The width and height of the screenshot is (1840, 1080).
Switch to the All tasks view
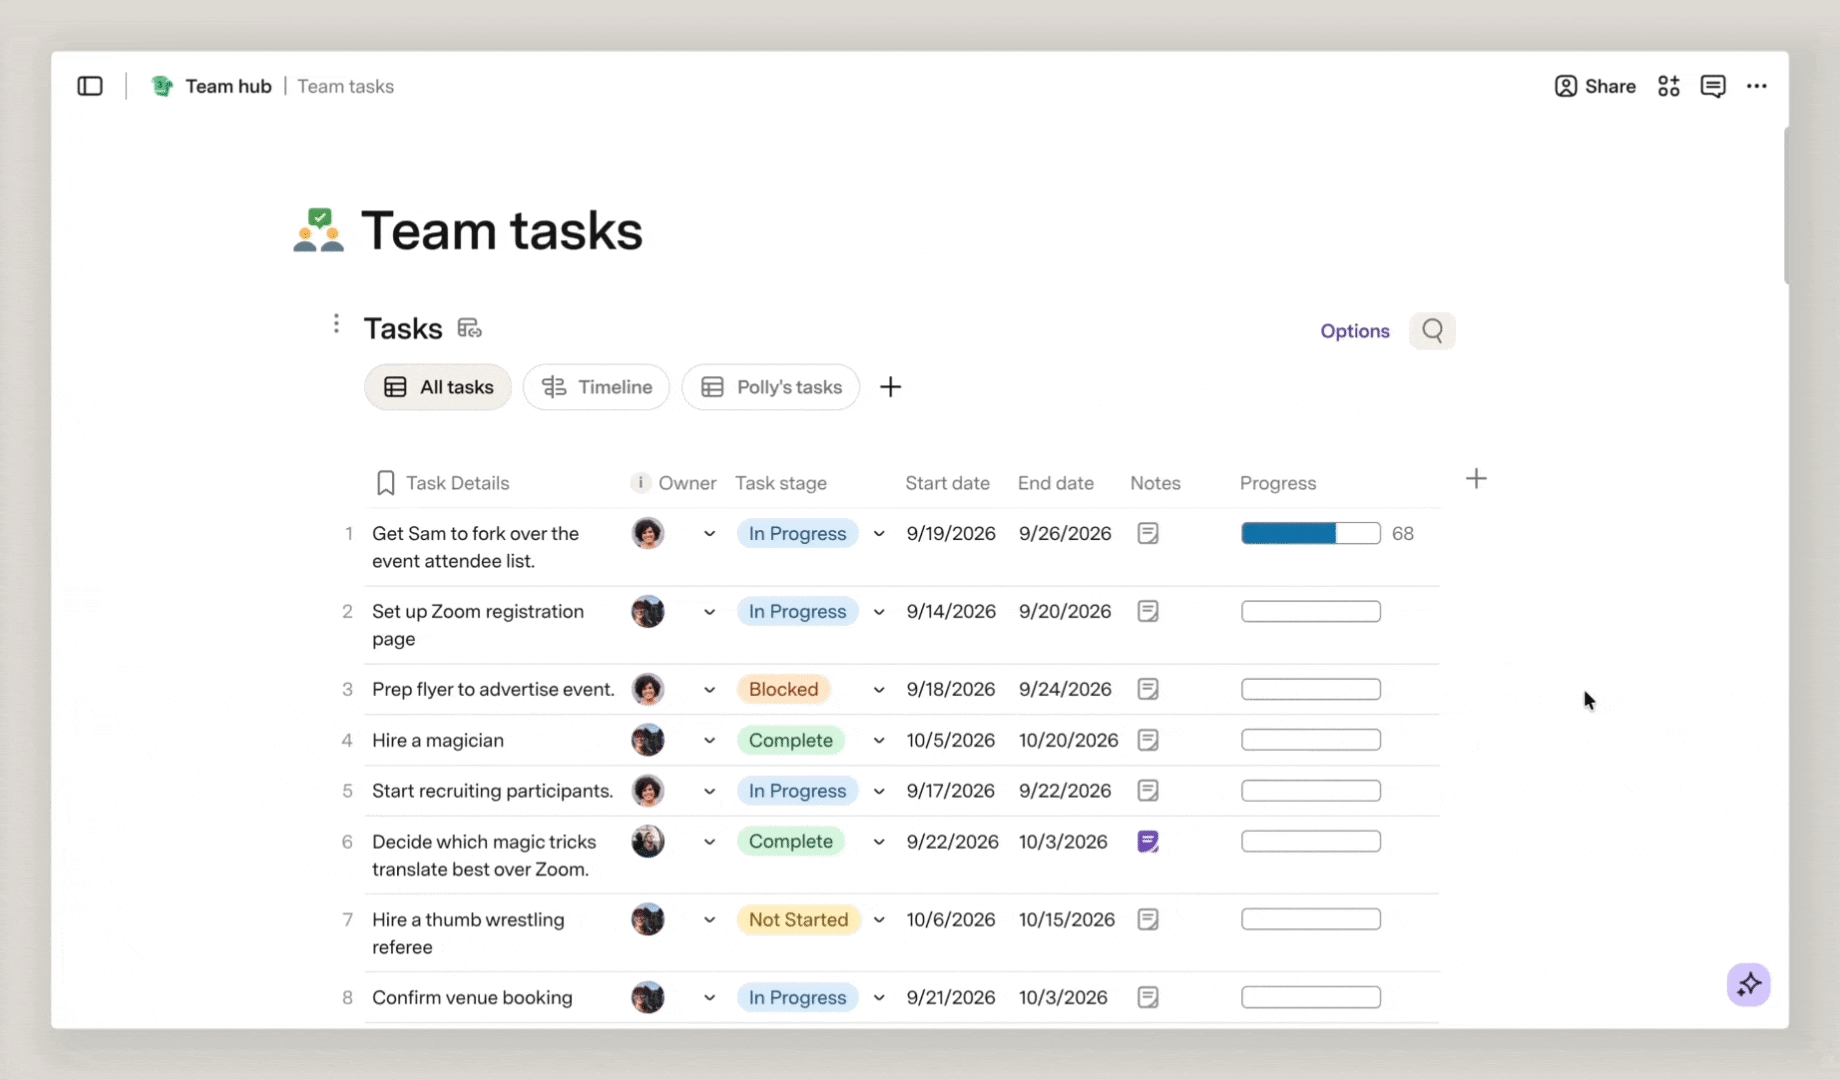(x=438, y=387)
